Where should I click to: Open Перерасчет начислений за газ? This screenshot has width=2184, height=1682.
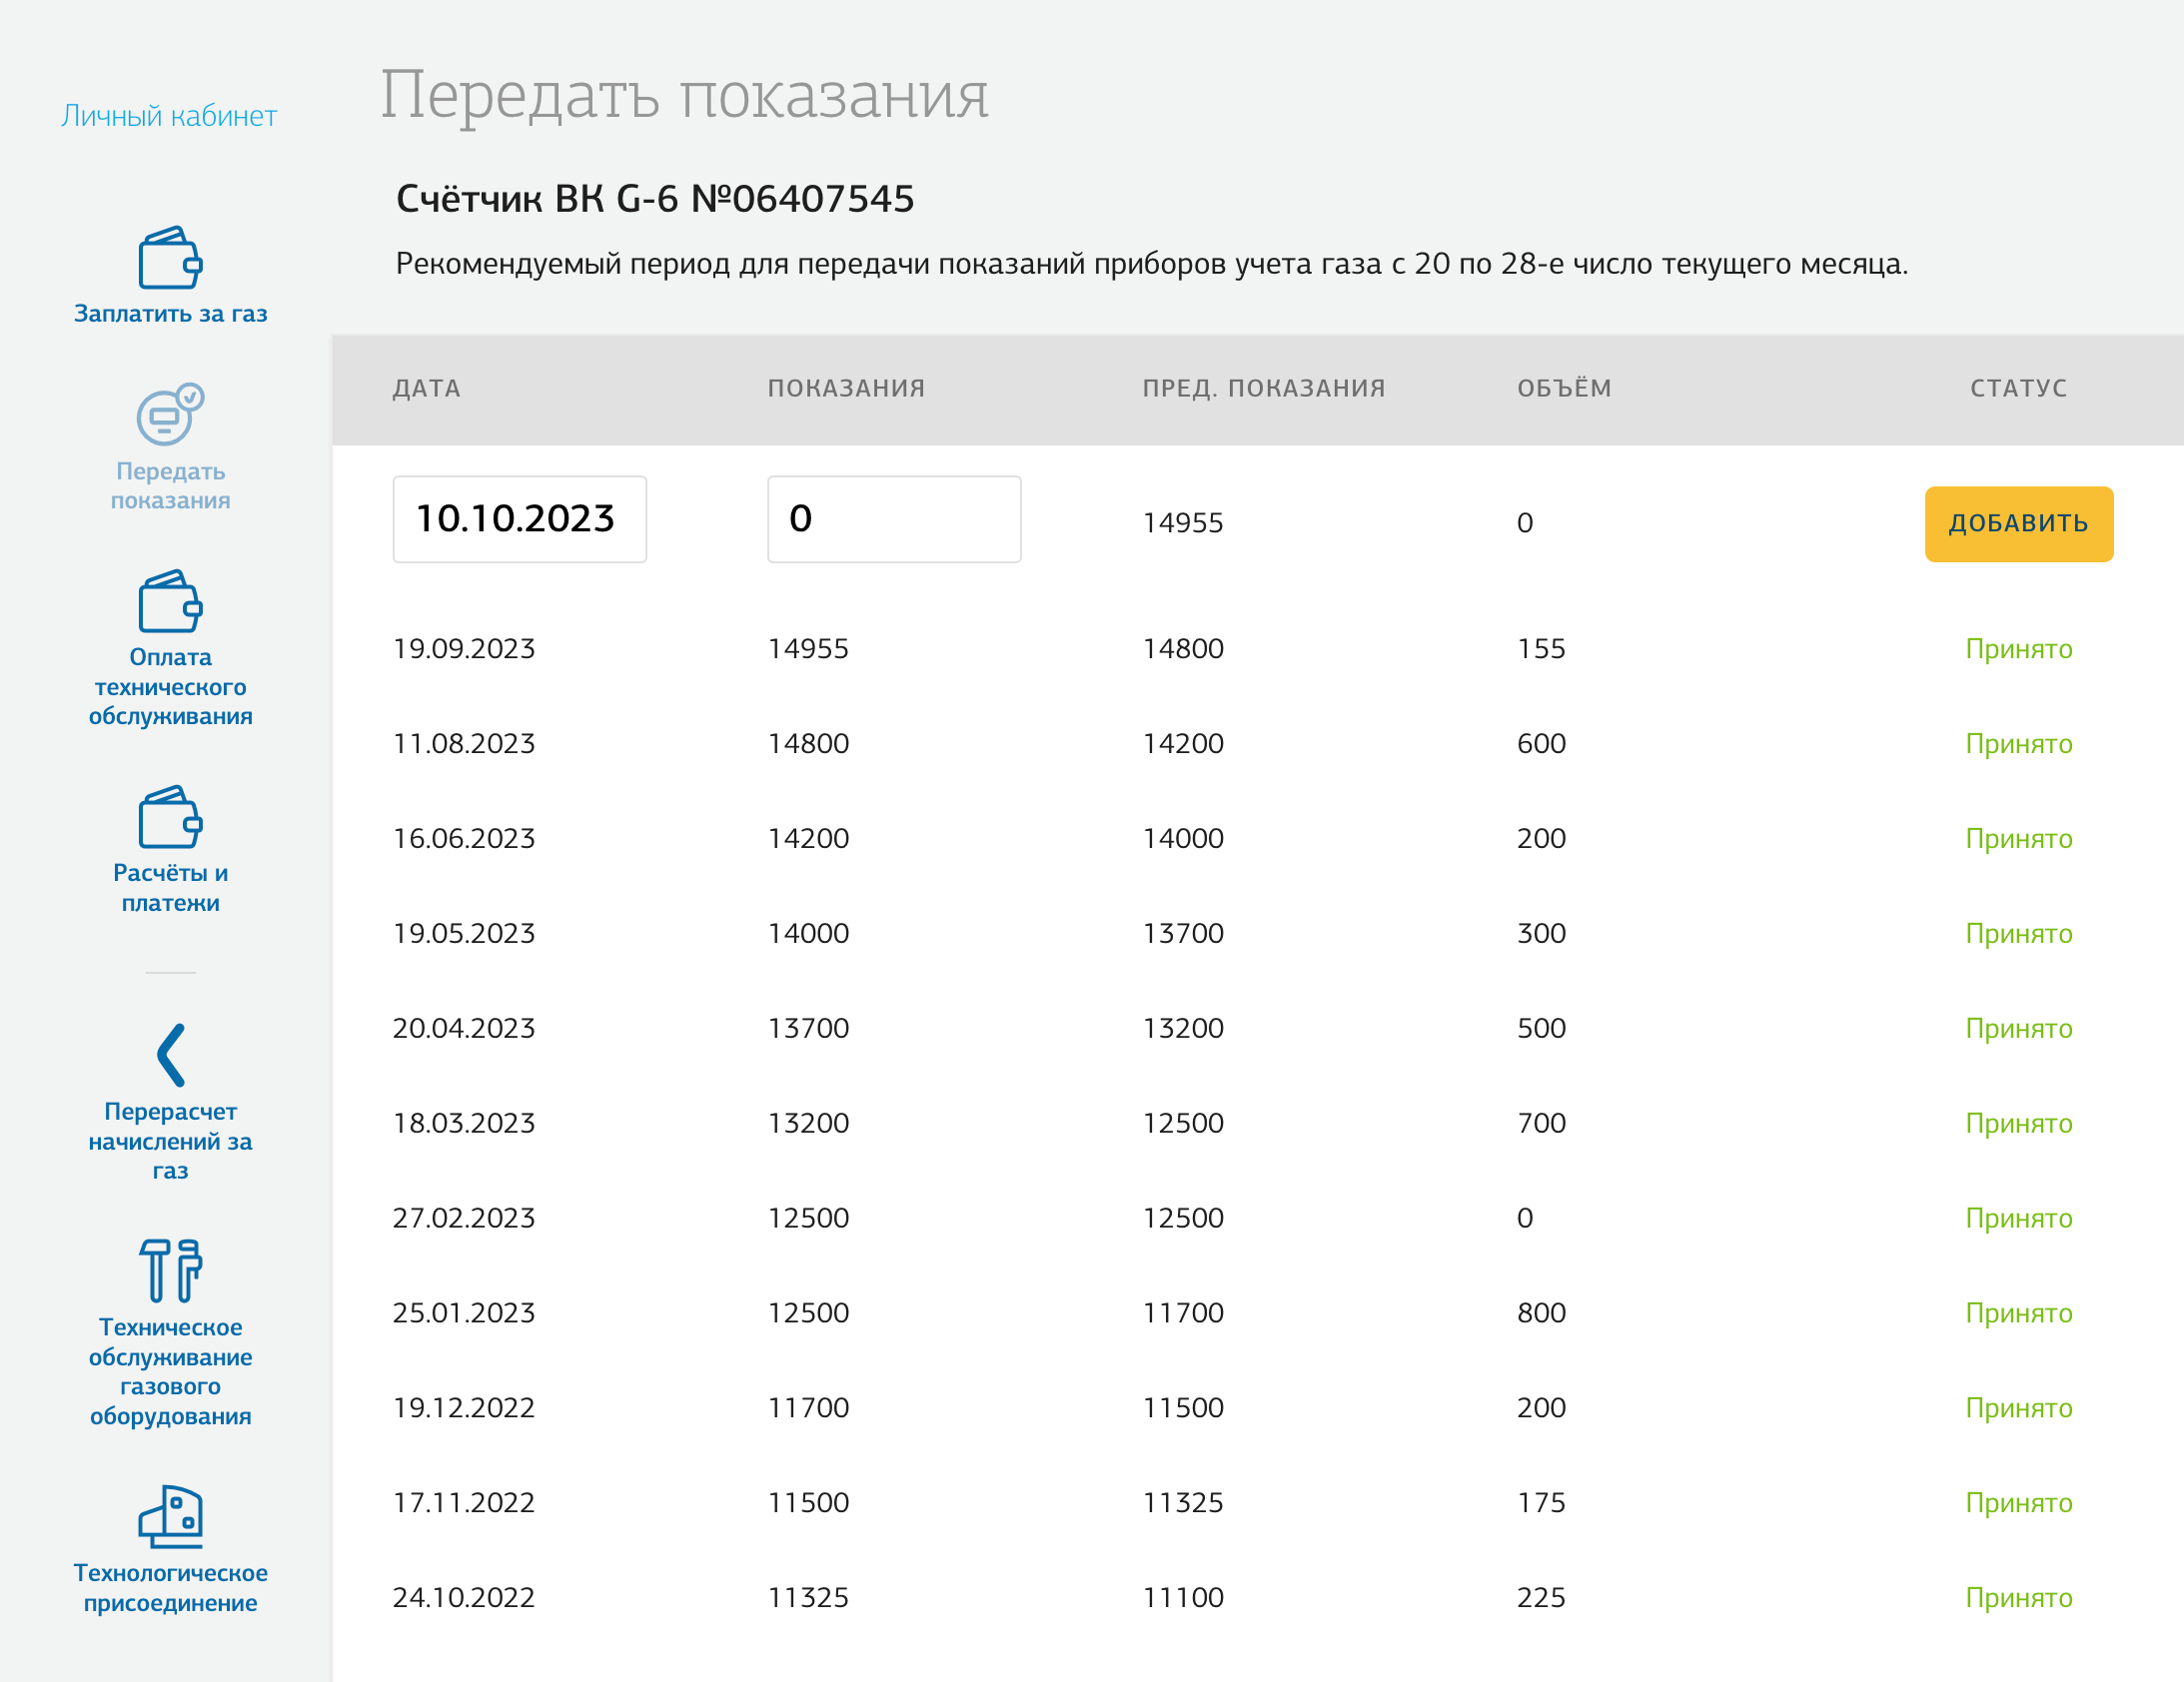(171, 1140)
